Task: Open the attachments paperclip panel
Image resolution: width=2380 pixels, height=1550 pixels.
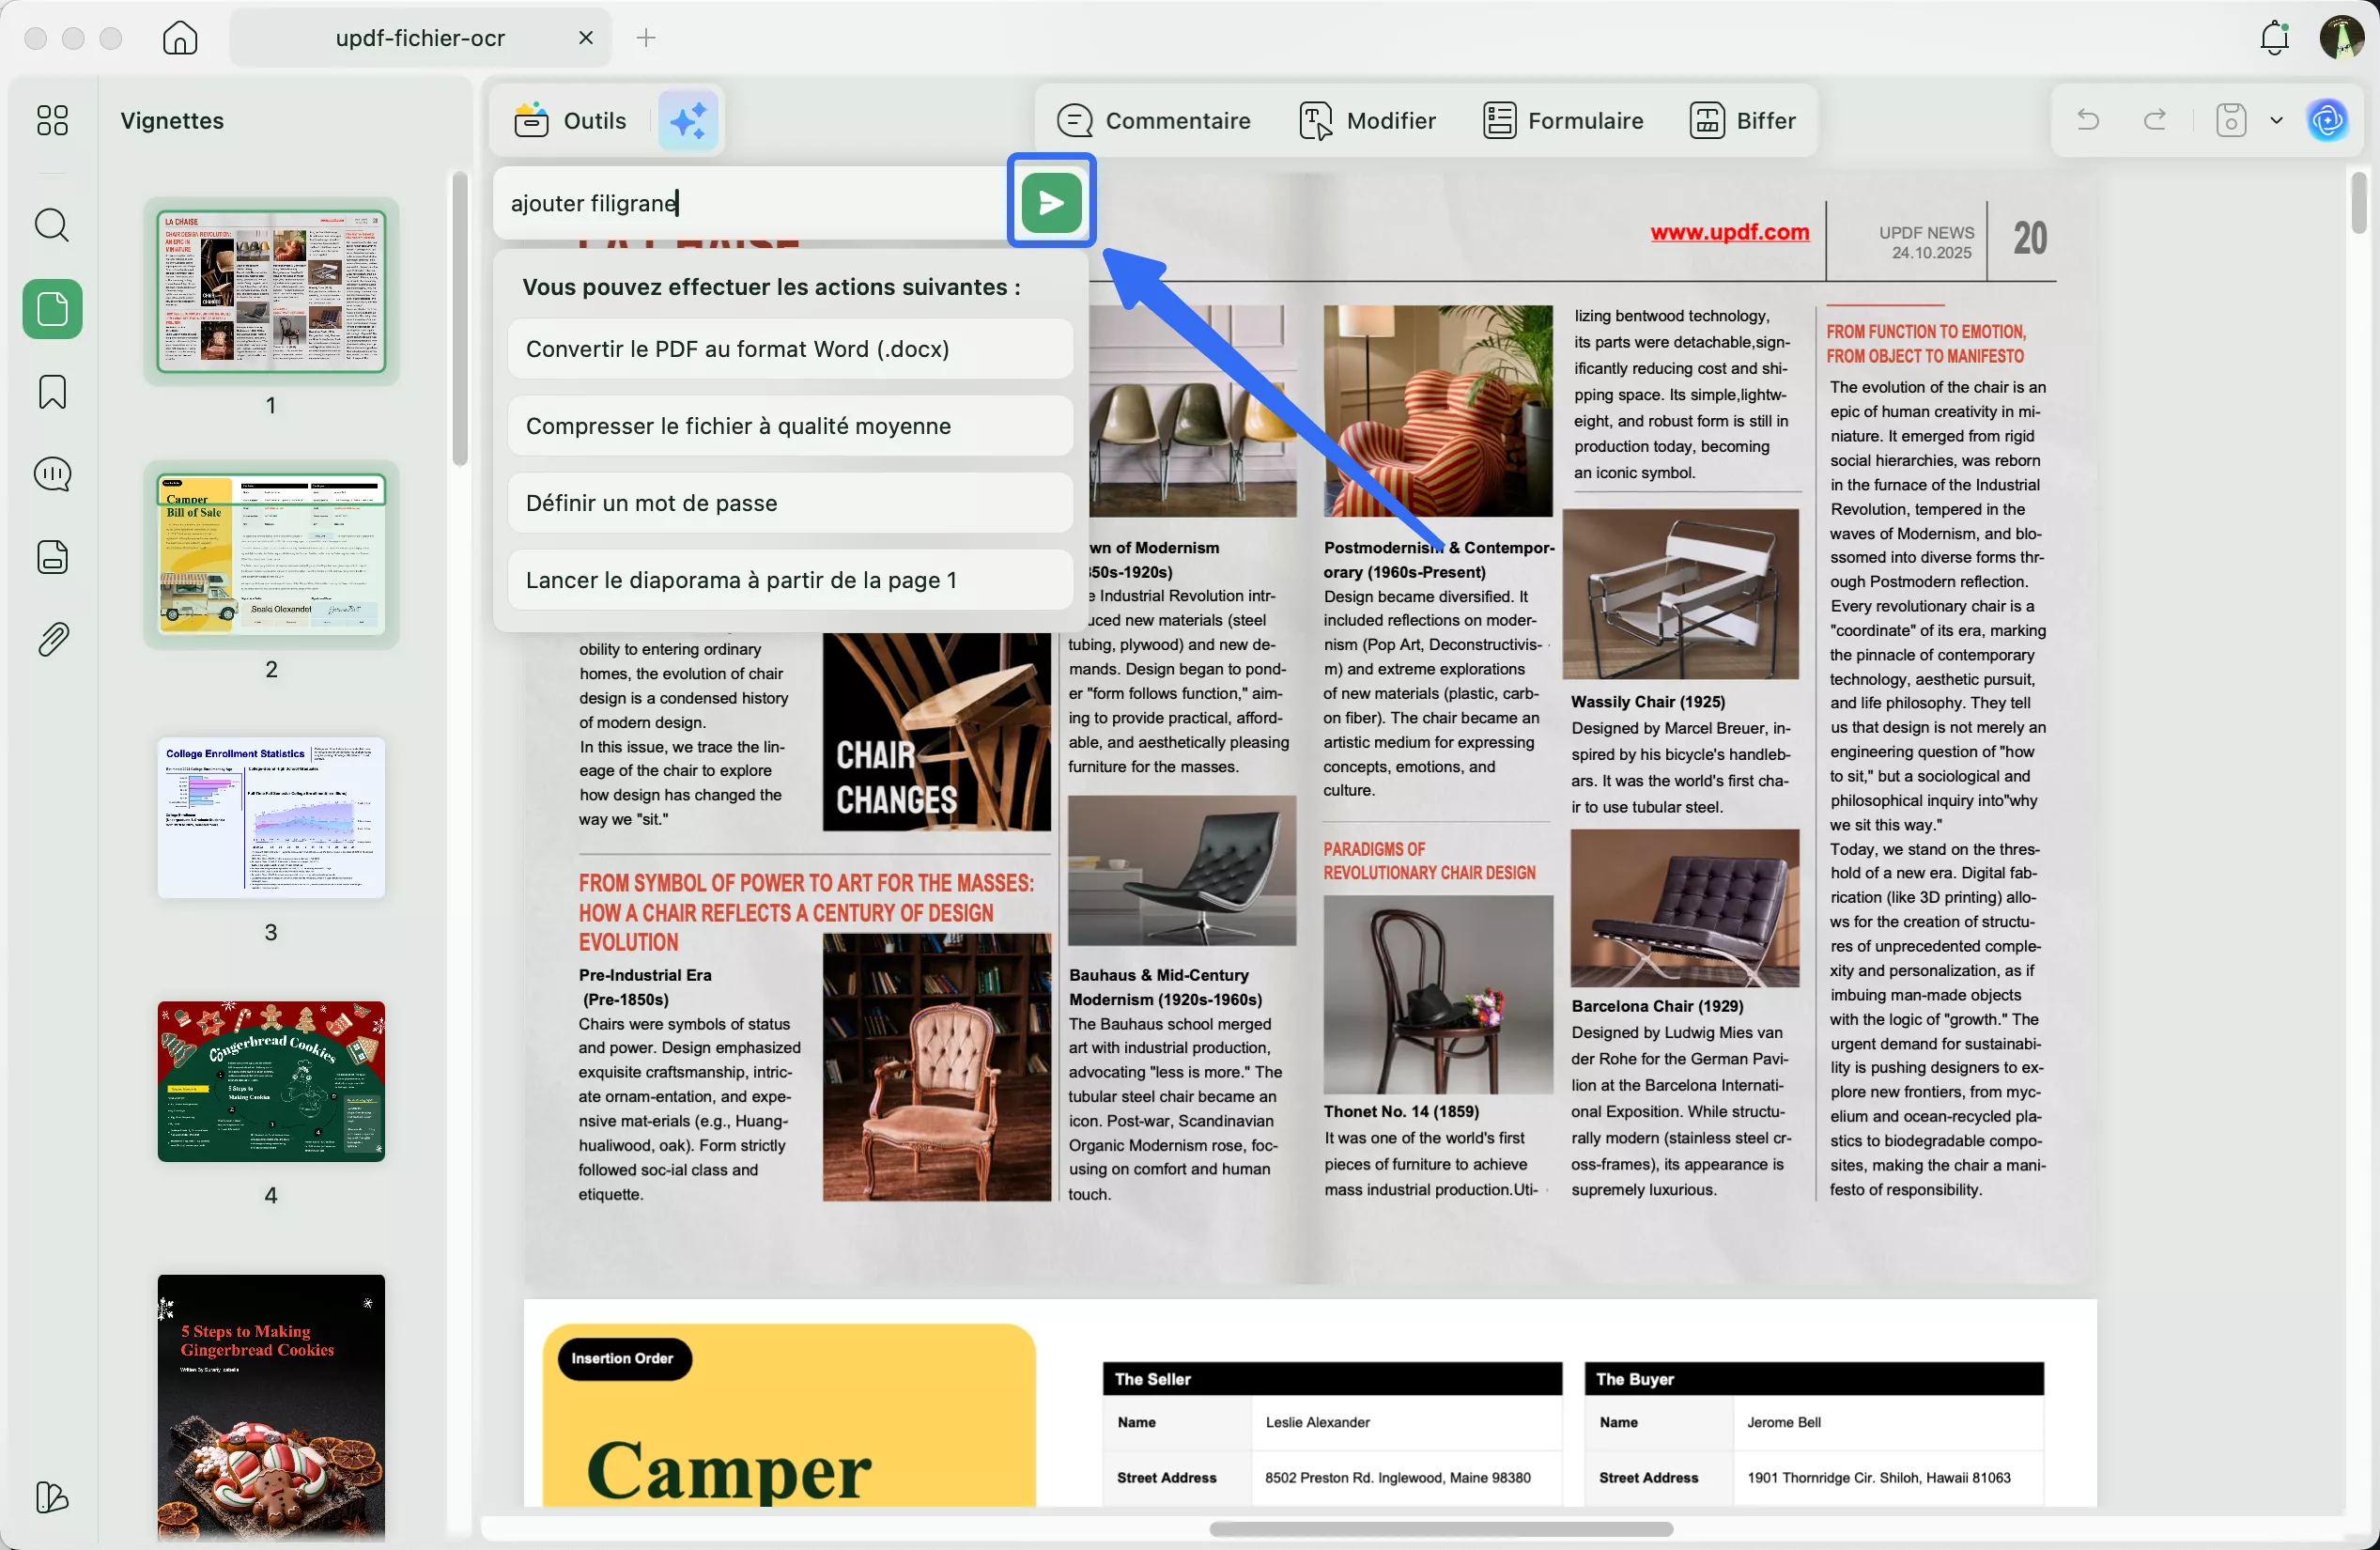Action: 52,639
